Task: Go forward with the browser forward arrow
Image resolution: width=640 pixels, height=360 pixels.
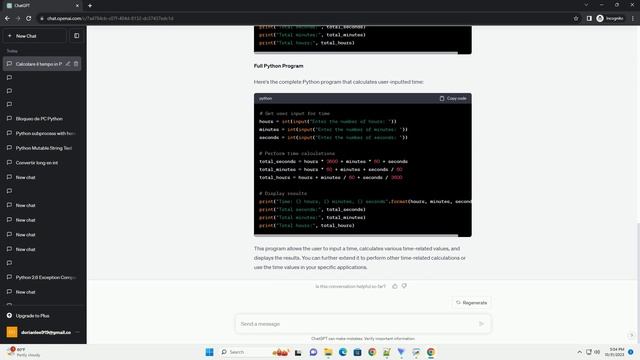Action: [x=18, y=18]
